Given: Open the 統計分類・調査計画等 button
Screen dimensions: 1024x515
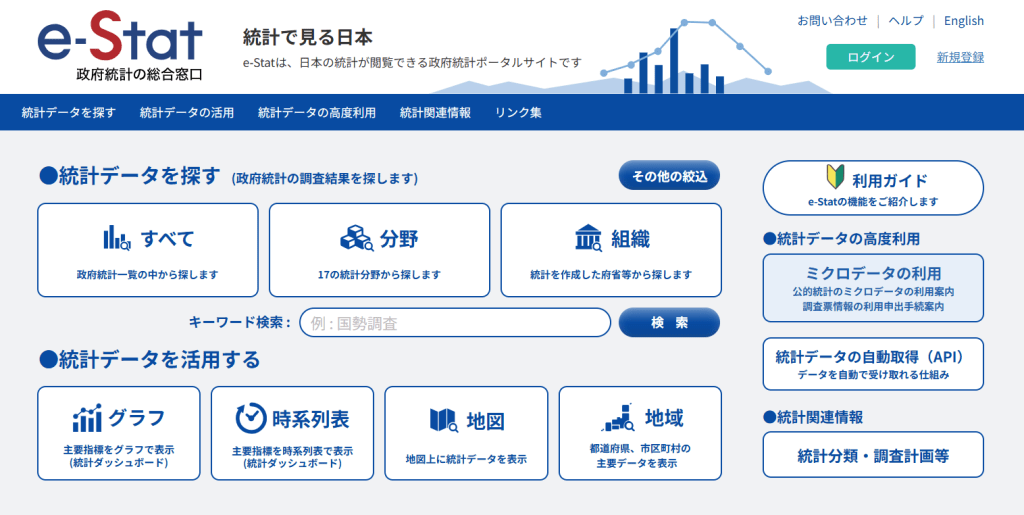Looking at the screenshot, I should 873,454.
